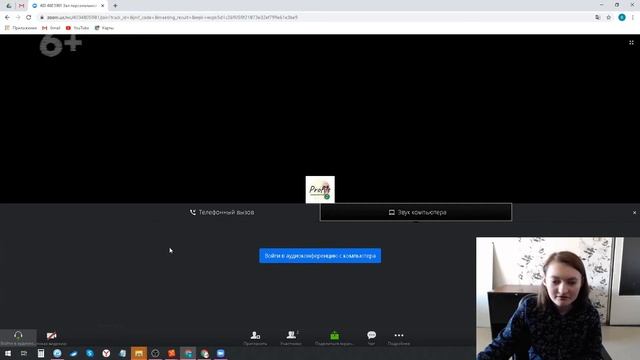Close the Zoom meeting browser tab

pos(102,6)
